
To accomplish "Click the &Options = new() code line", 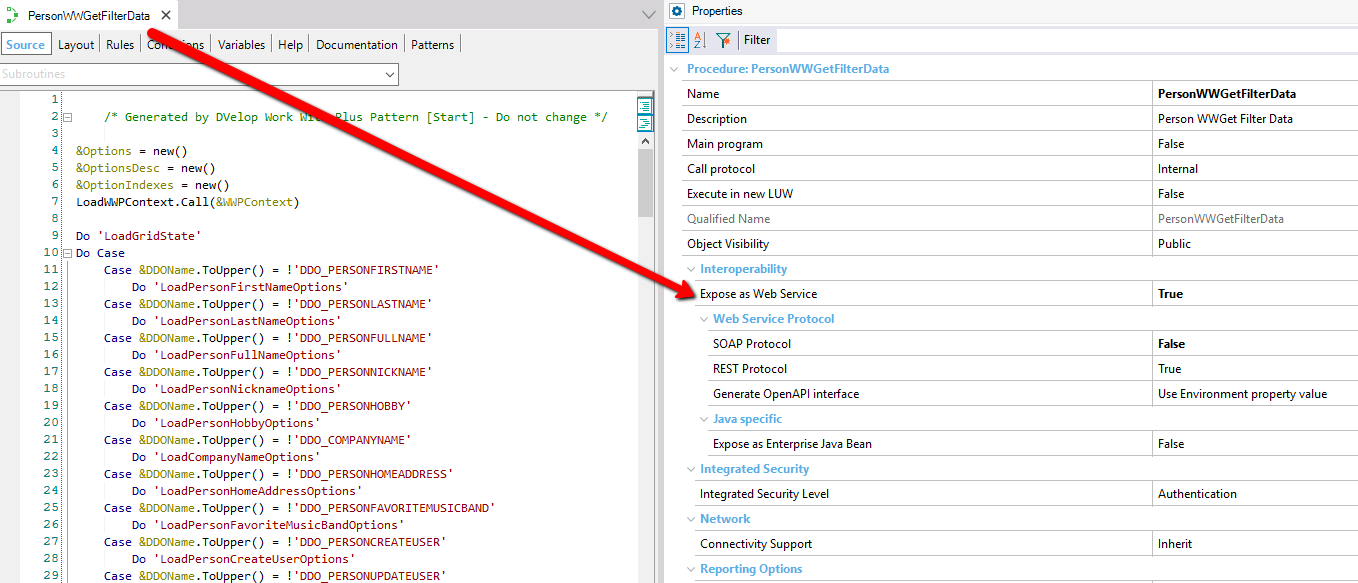I will click(x=132, y=151).
